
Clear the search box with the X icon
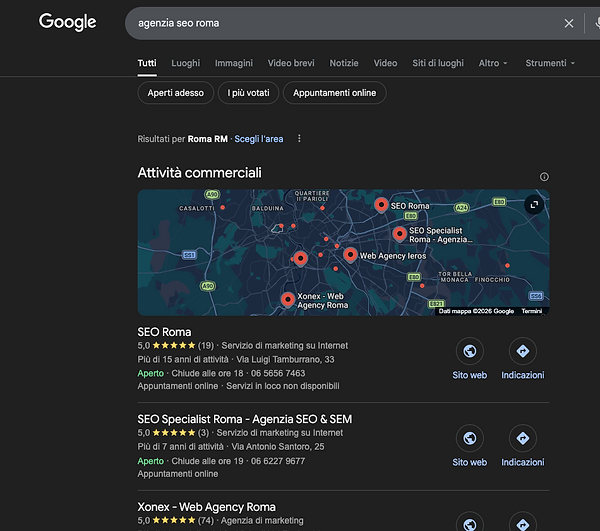point(569,23)
